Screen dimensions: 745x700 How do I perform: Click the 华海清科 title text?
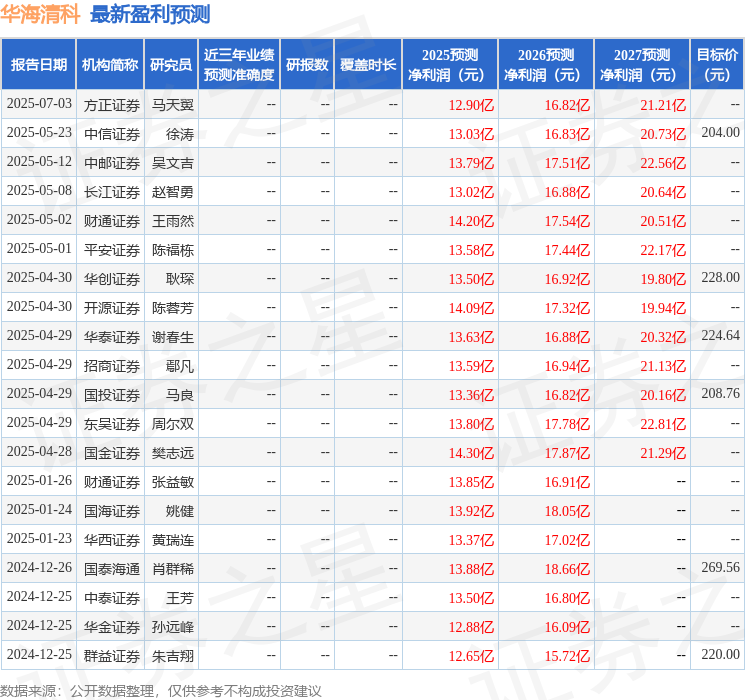(x=40, y=14)
